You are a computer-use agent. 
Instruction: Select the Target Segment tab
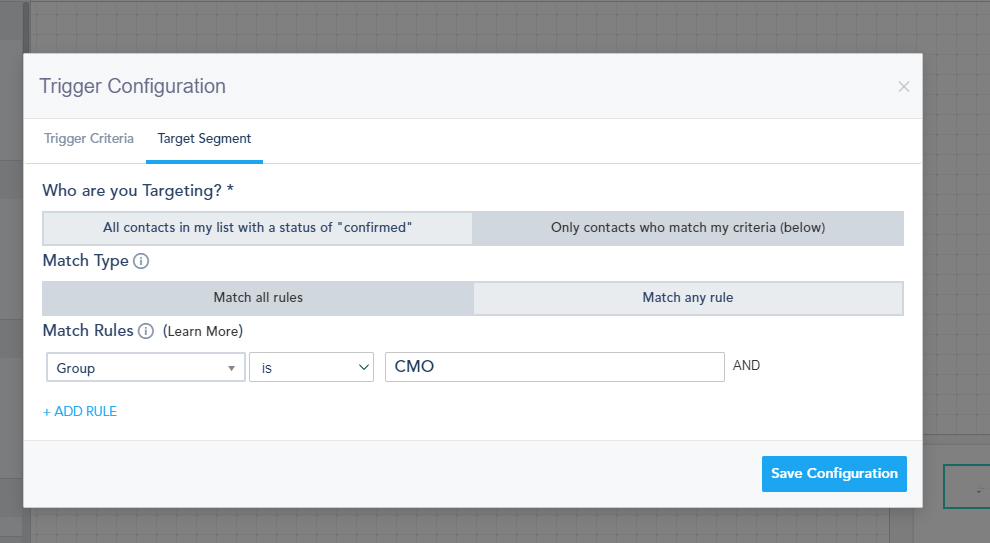click(x=204, y=139)
